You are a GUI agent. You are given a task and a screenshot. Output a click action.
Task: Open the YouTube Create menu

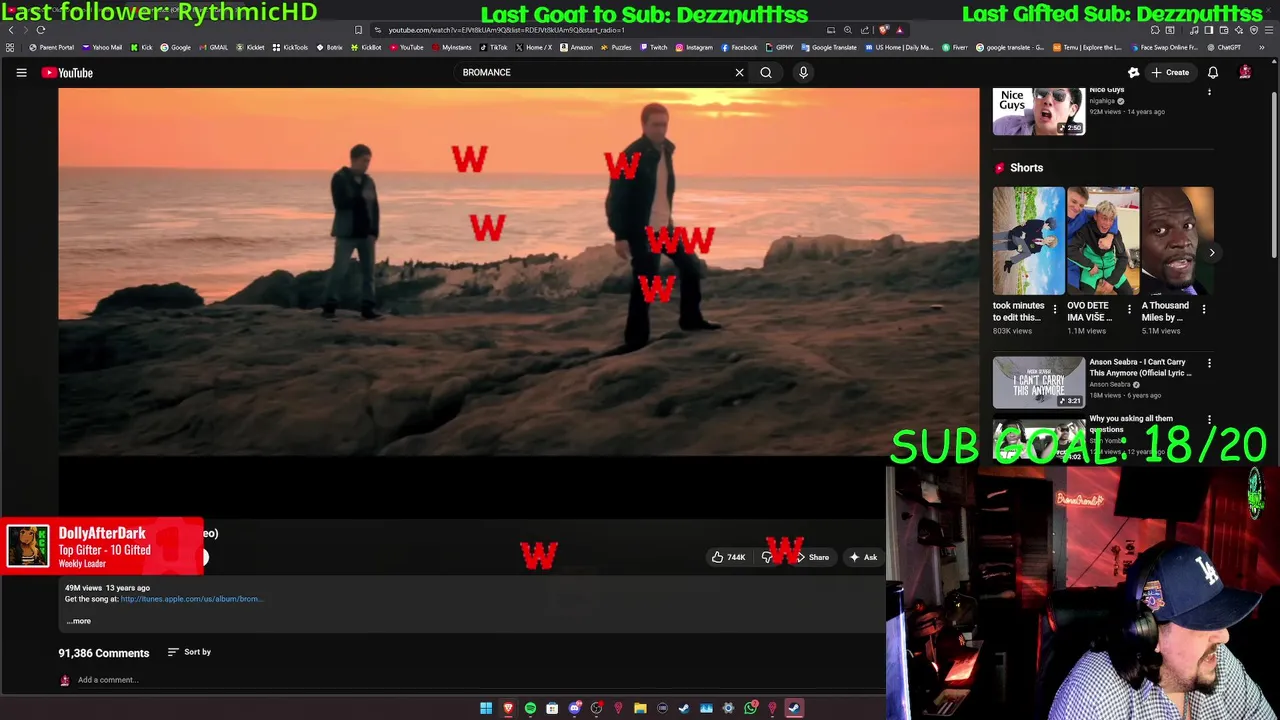[x=1170, y=72]
